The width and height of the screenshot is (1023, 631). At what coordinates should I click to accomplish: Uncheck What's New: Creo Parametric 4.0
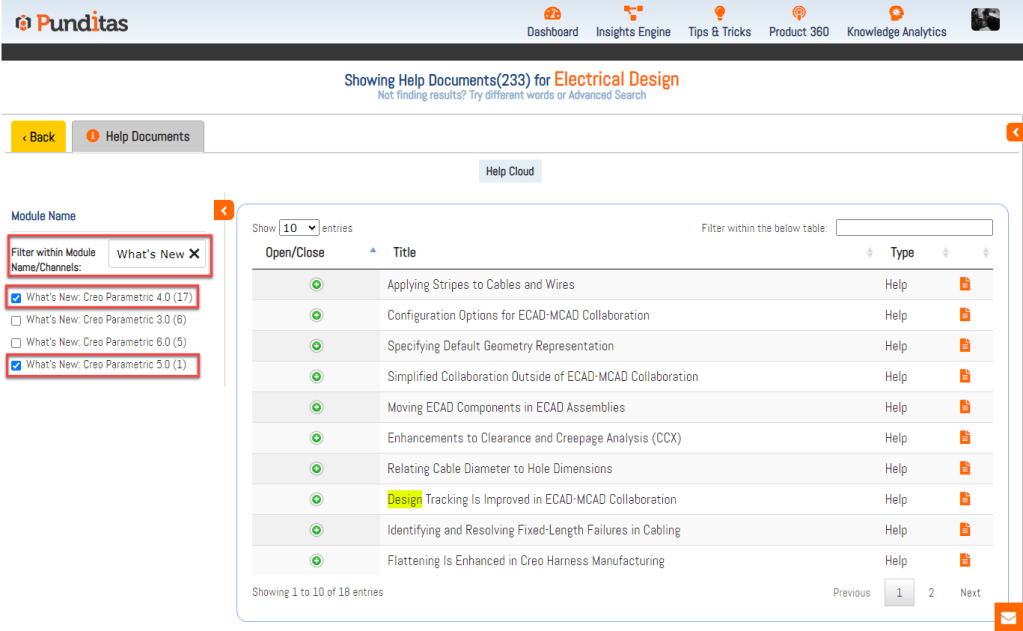click(16, 297)
